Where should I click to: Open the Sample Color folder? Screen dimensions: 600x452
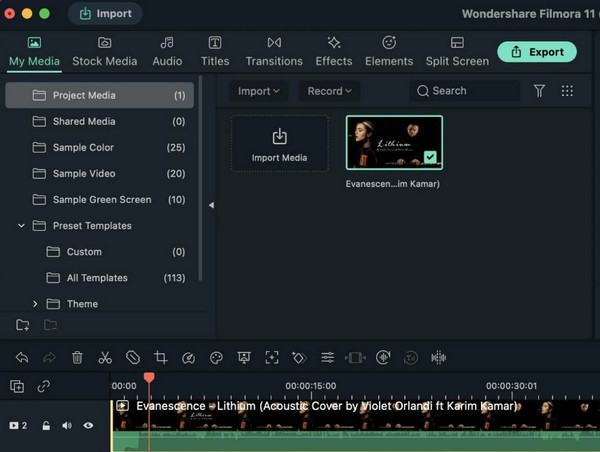click(99, 147)
